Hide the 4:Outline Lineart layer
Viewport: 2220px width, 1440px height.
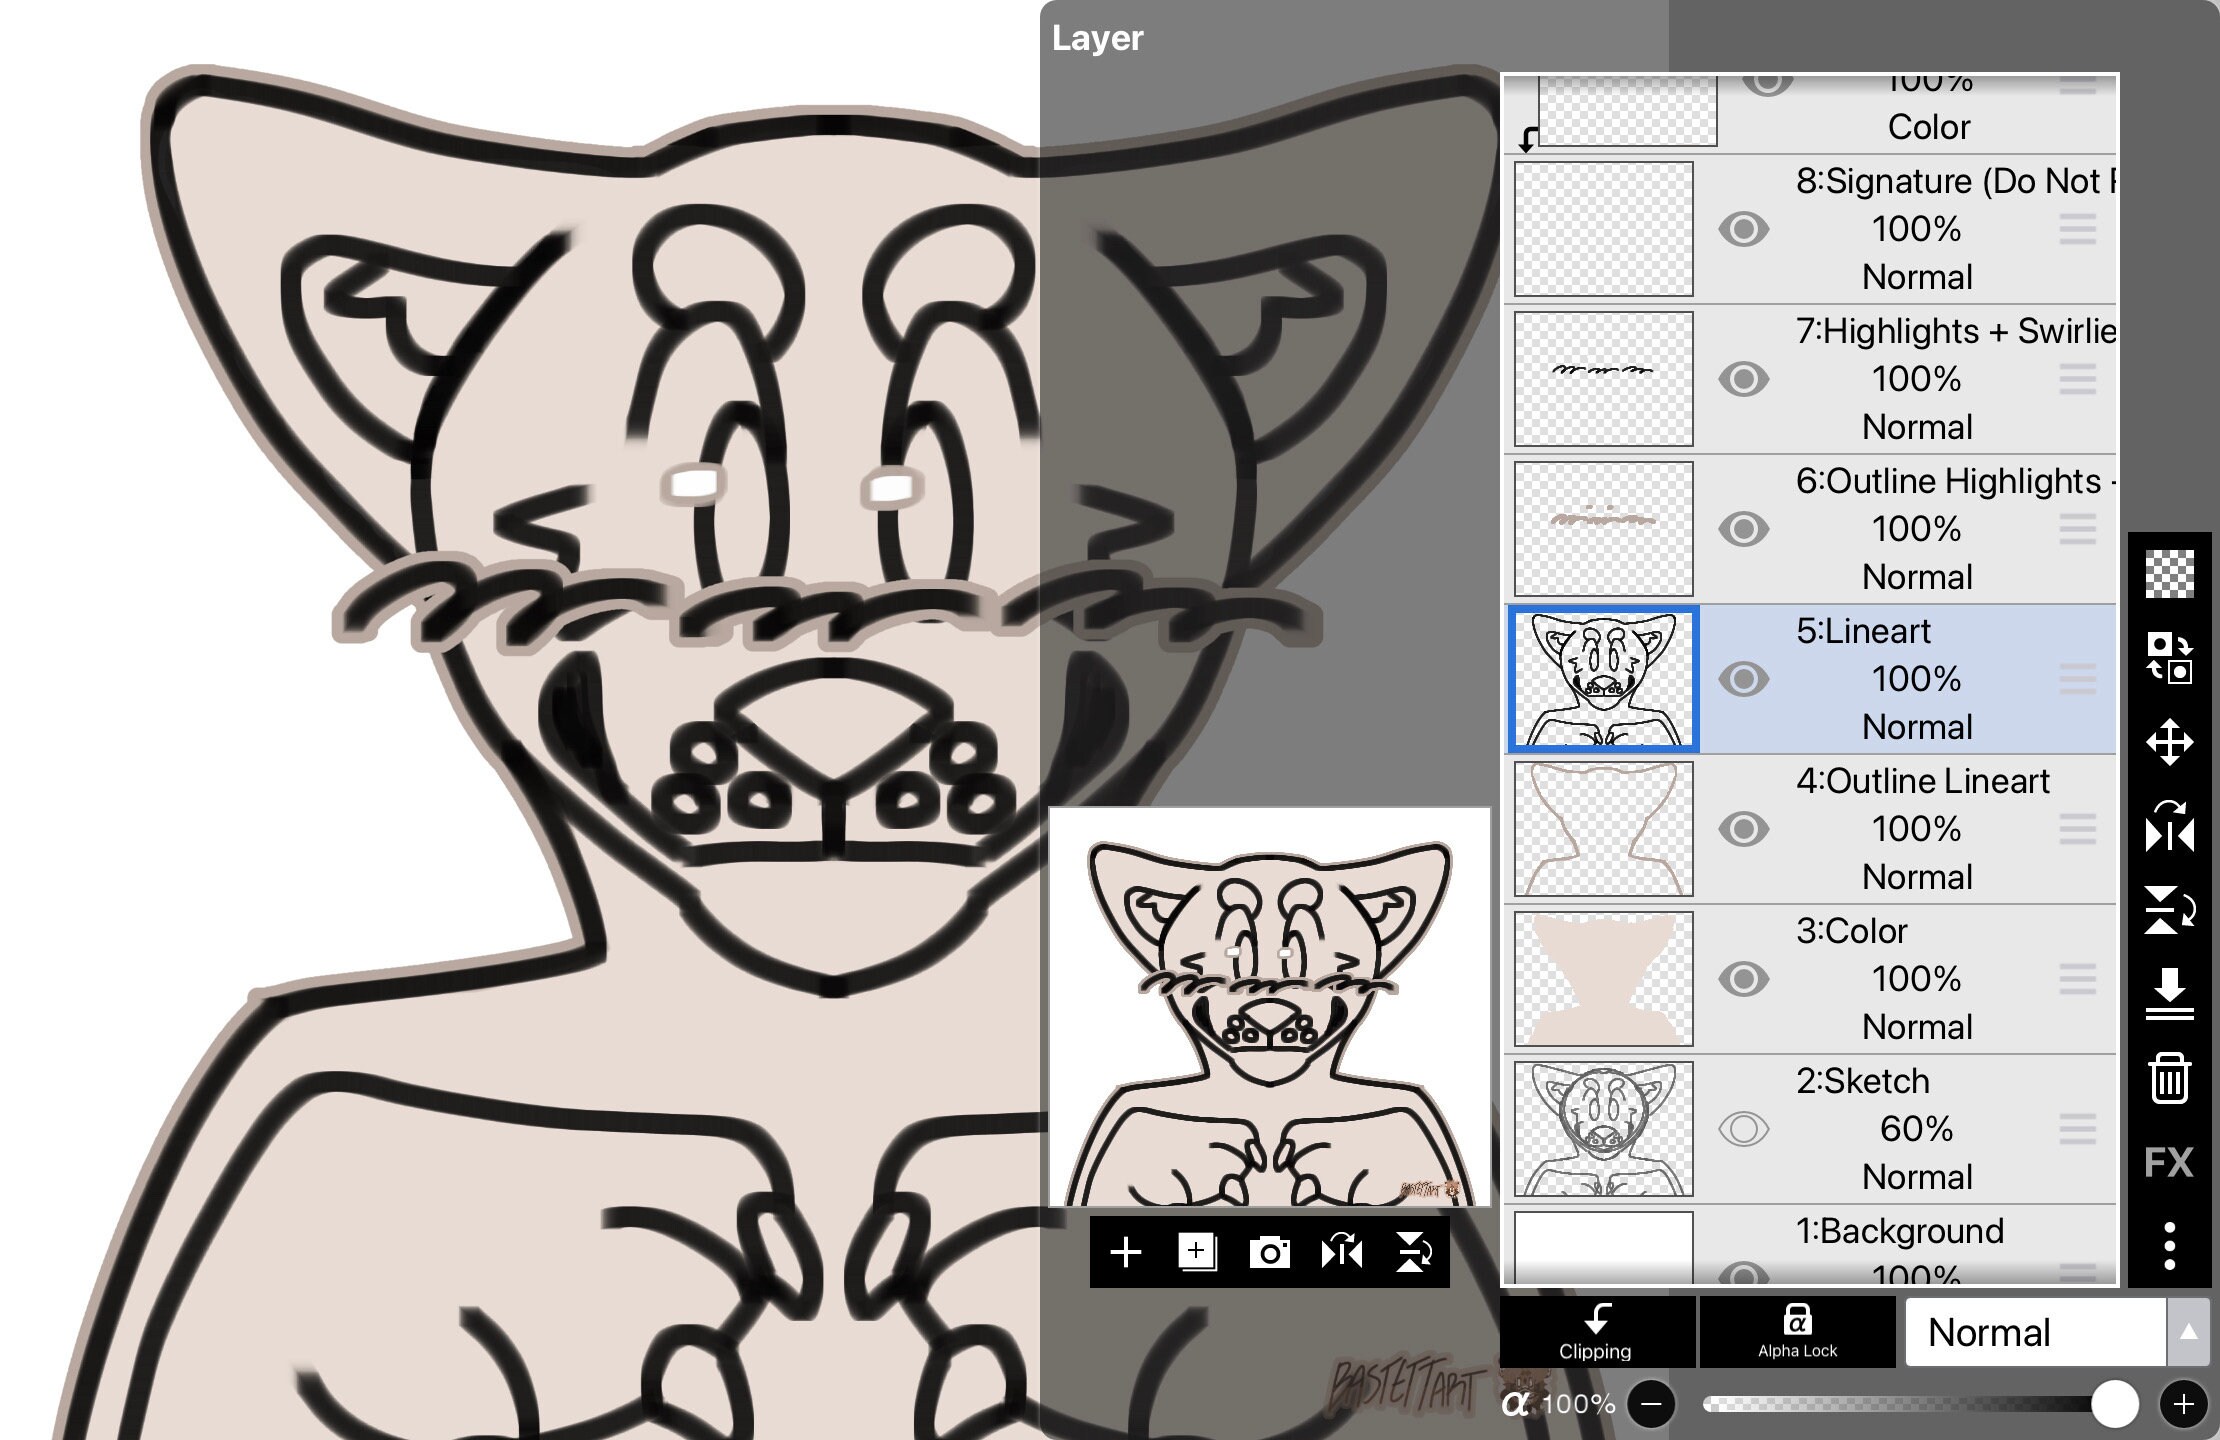point(1743,829)
